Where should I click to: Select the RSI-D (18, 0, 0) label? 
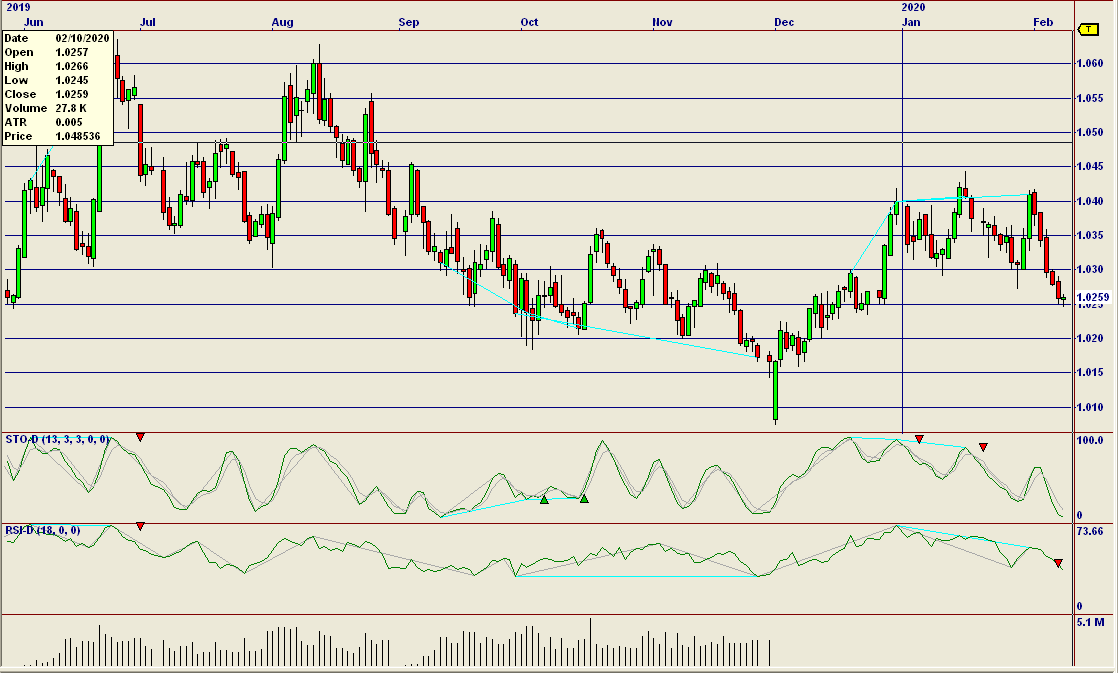[x=43, y=530]
